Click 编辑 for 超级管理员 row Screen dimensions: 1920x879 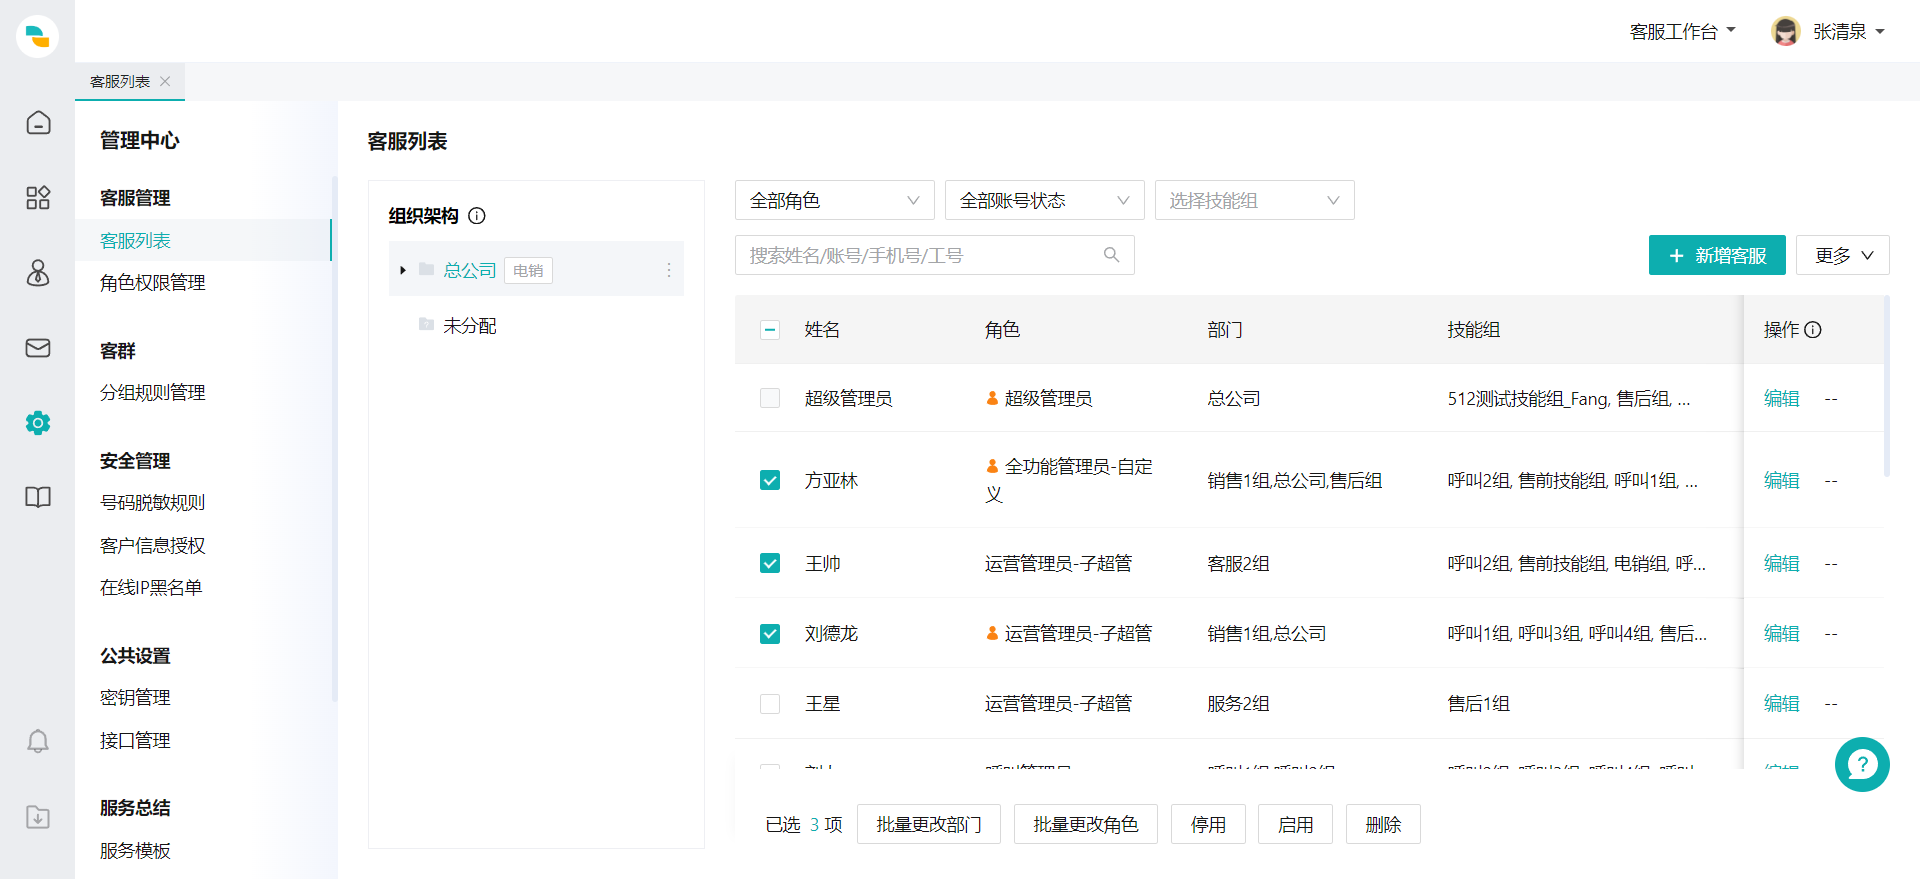(x=1781, y=398)
